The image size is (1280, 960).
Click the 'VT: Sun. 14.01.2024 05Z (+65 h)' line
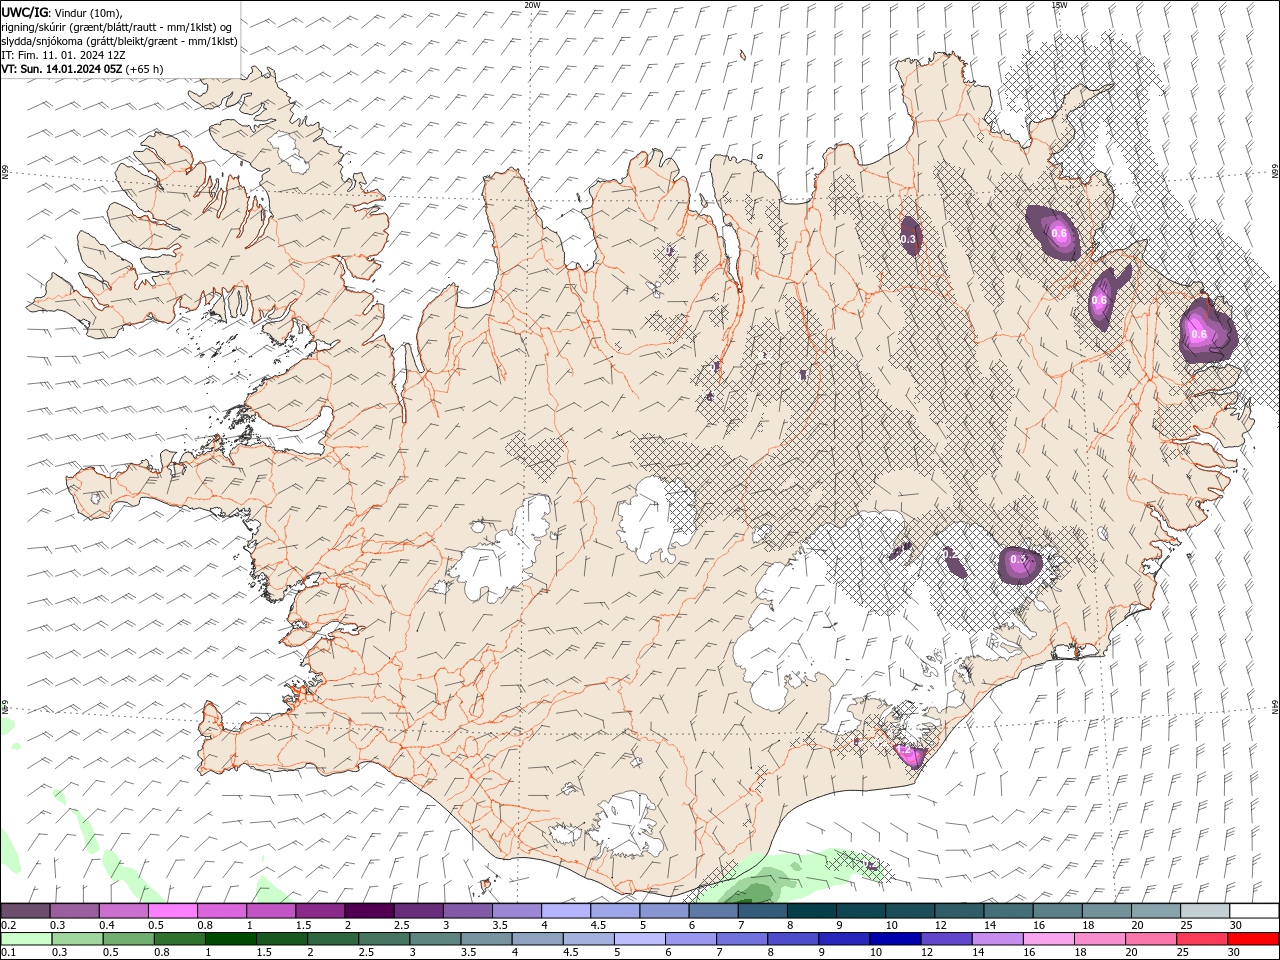82,69
